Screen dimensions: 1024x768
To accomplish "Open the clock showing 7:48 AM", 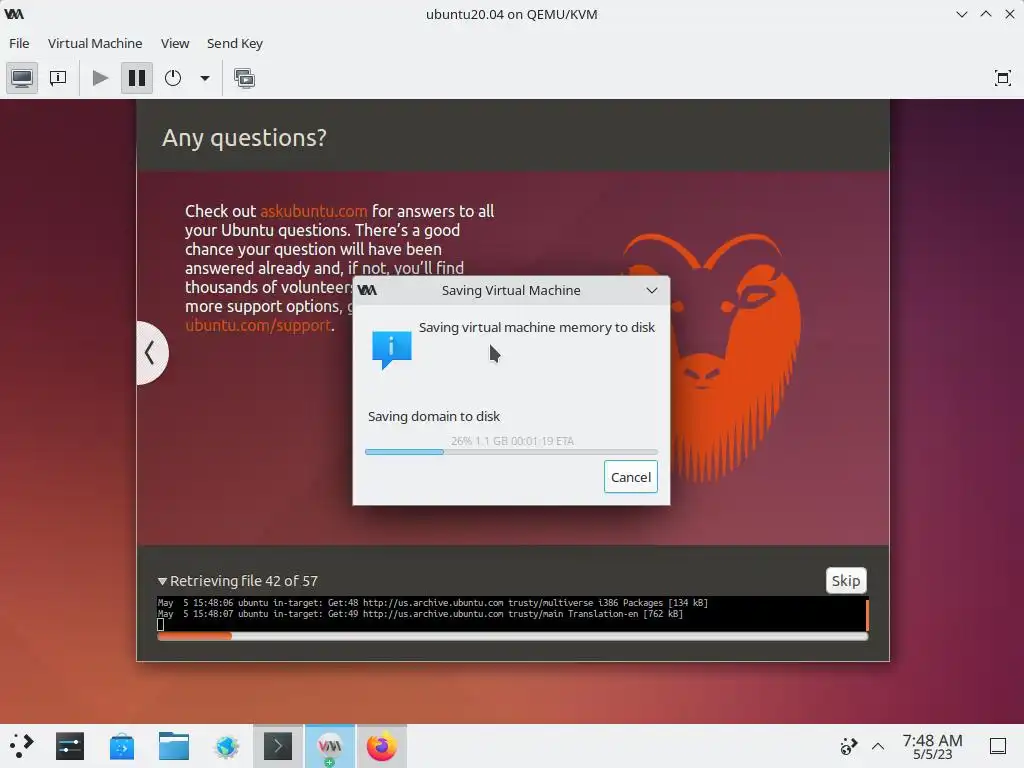I will click(932, 746).
